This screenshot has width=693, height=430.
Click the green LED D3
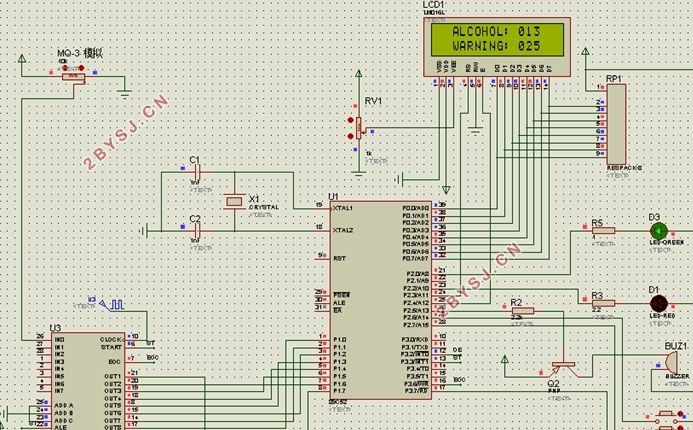pos(659,231)
